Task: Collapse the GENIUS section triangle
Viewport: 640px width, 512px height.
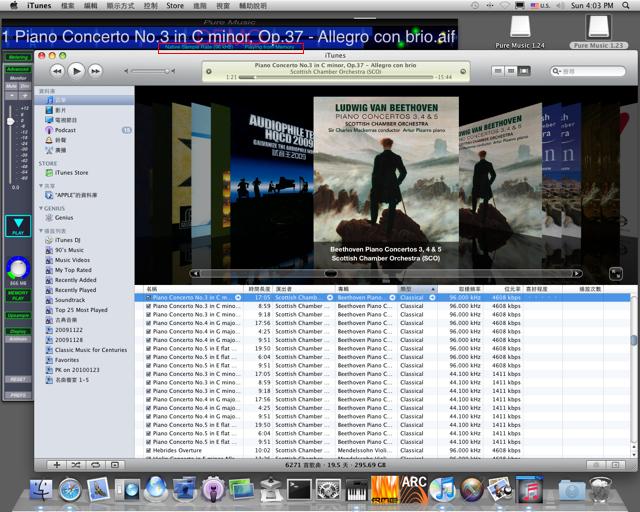Action: click(41, 208)
